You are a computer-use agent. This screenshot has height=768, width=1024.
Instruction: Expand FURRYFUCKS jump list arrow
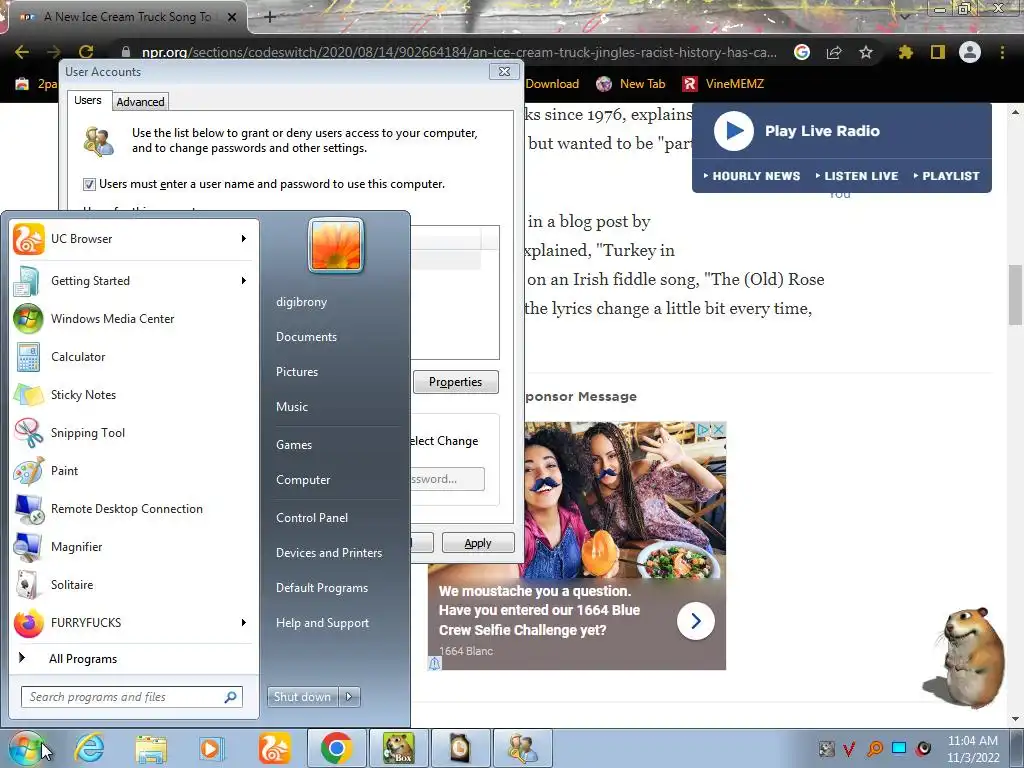coord(244,622)
